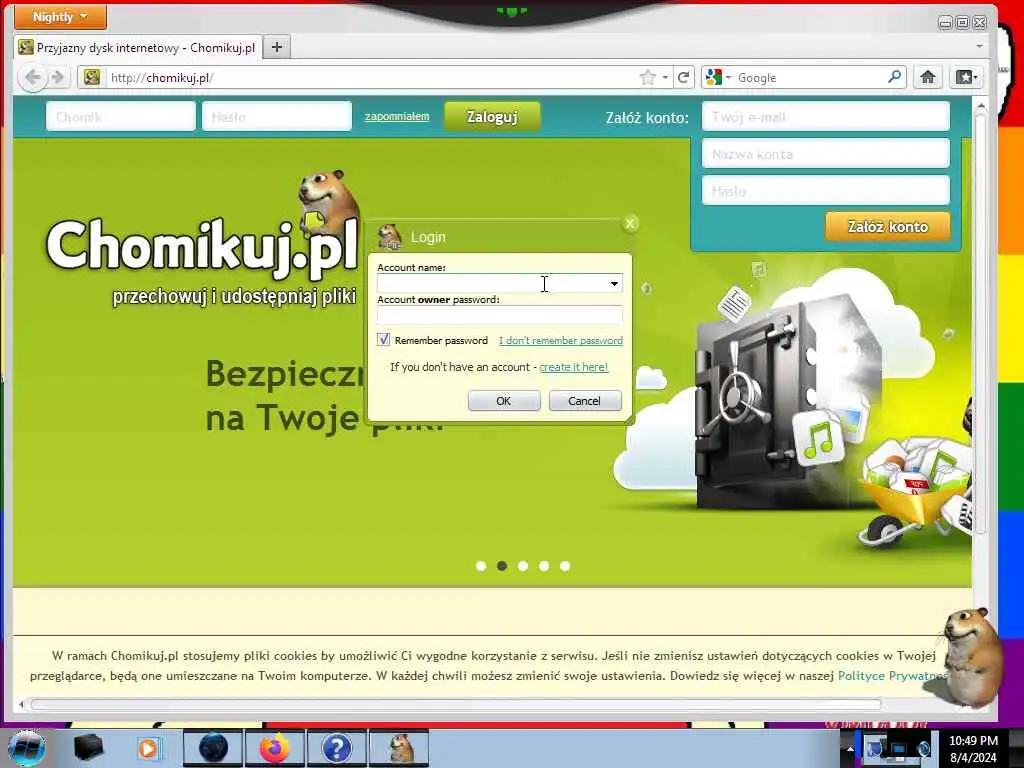The height and width of the screenshot is (768, 1024).
Task: Select the Przyjazny dysk internetowy tab
Action: point(138,48)
